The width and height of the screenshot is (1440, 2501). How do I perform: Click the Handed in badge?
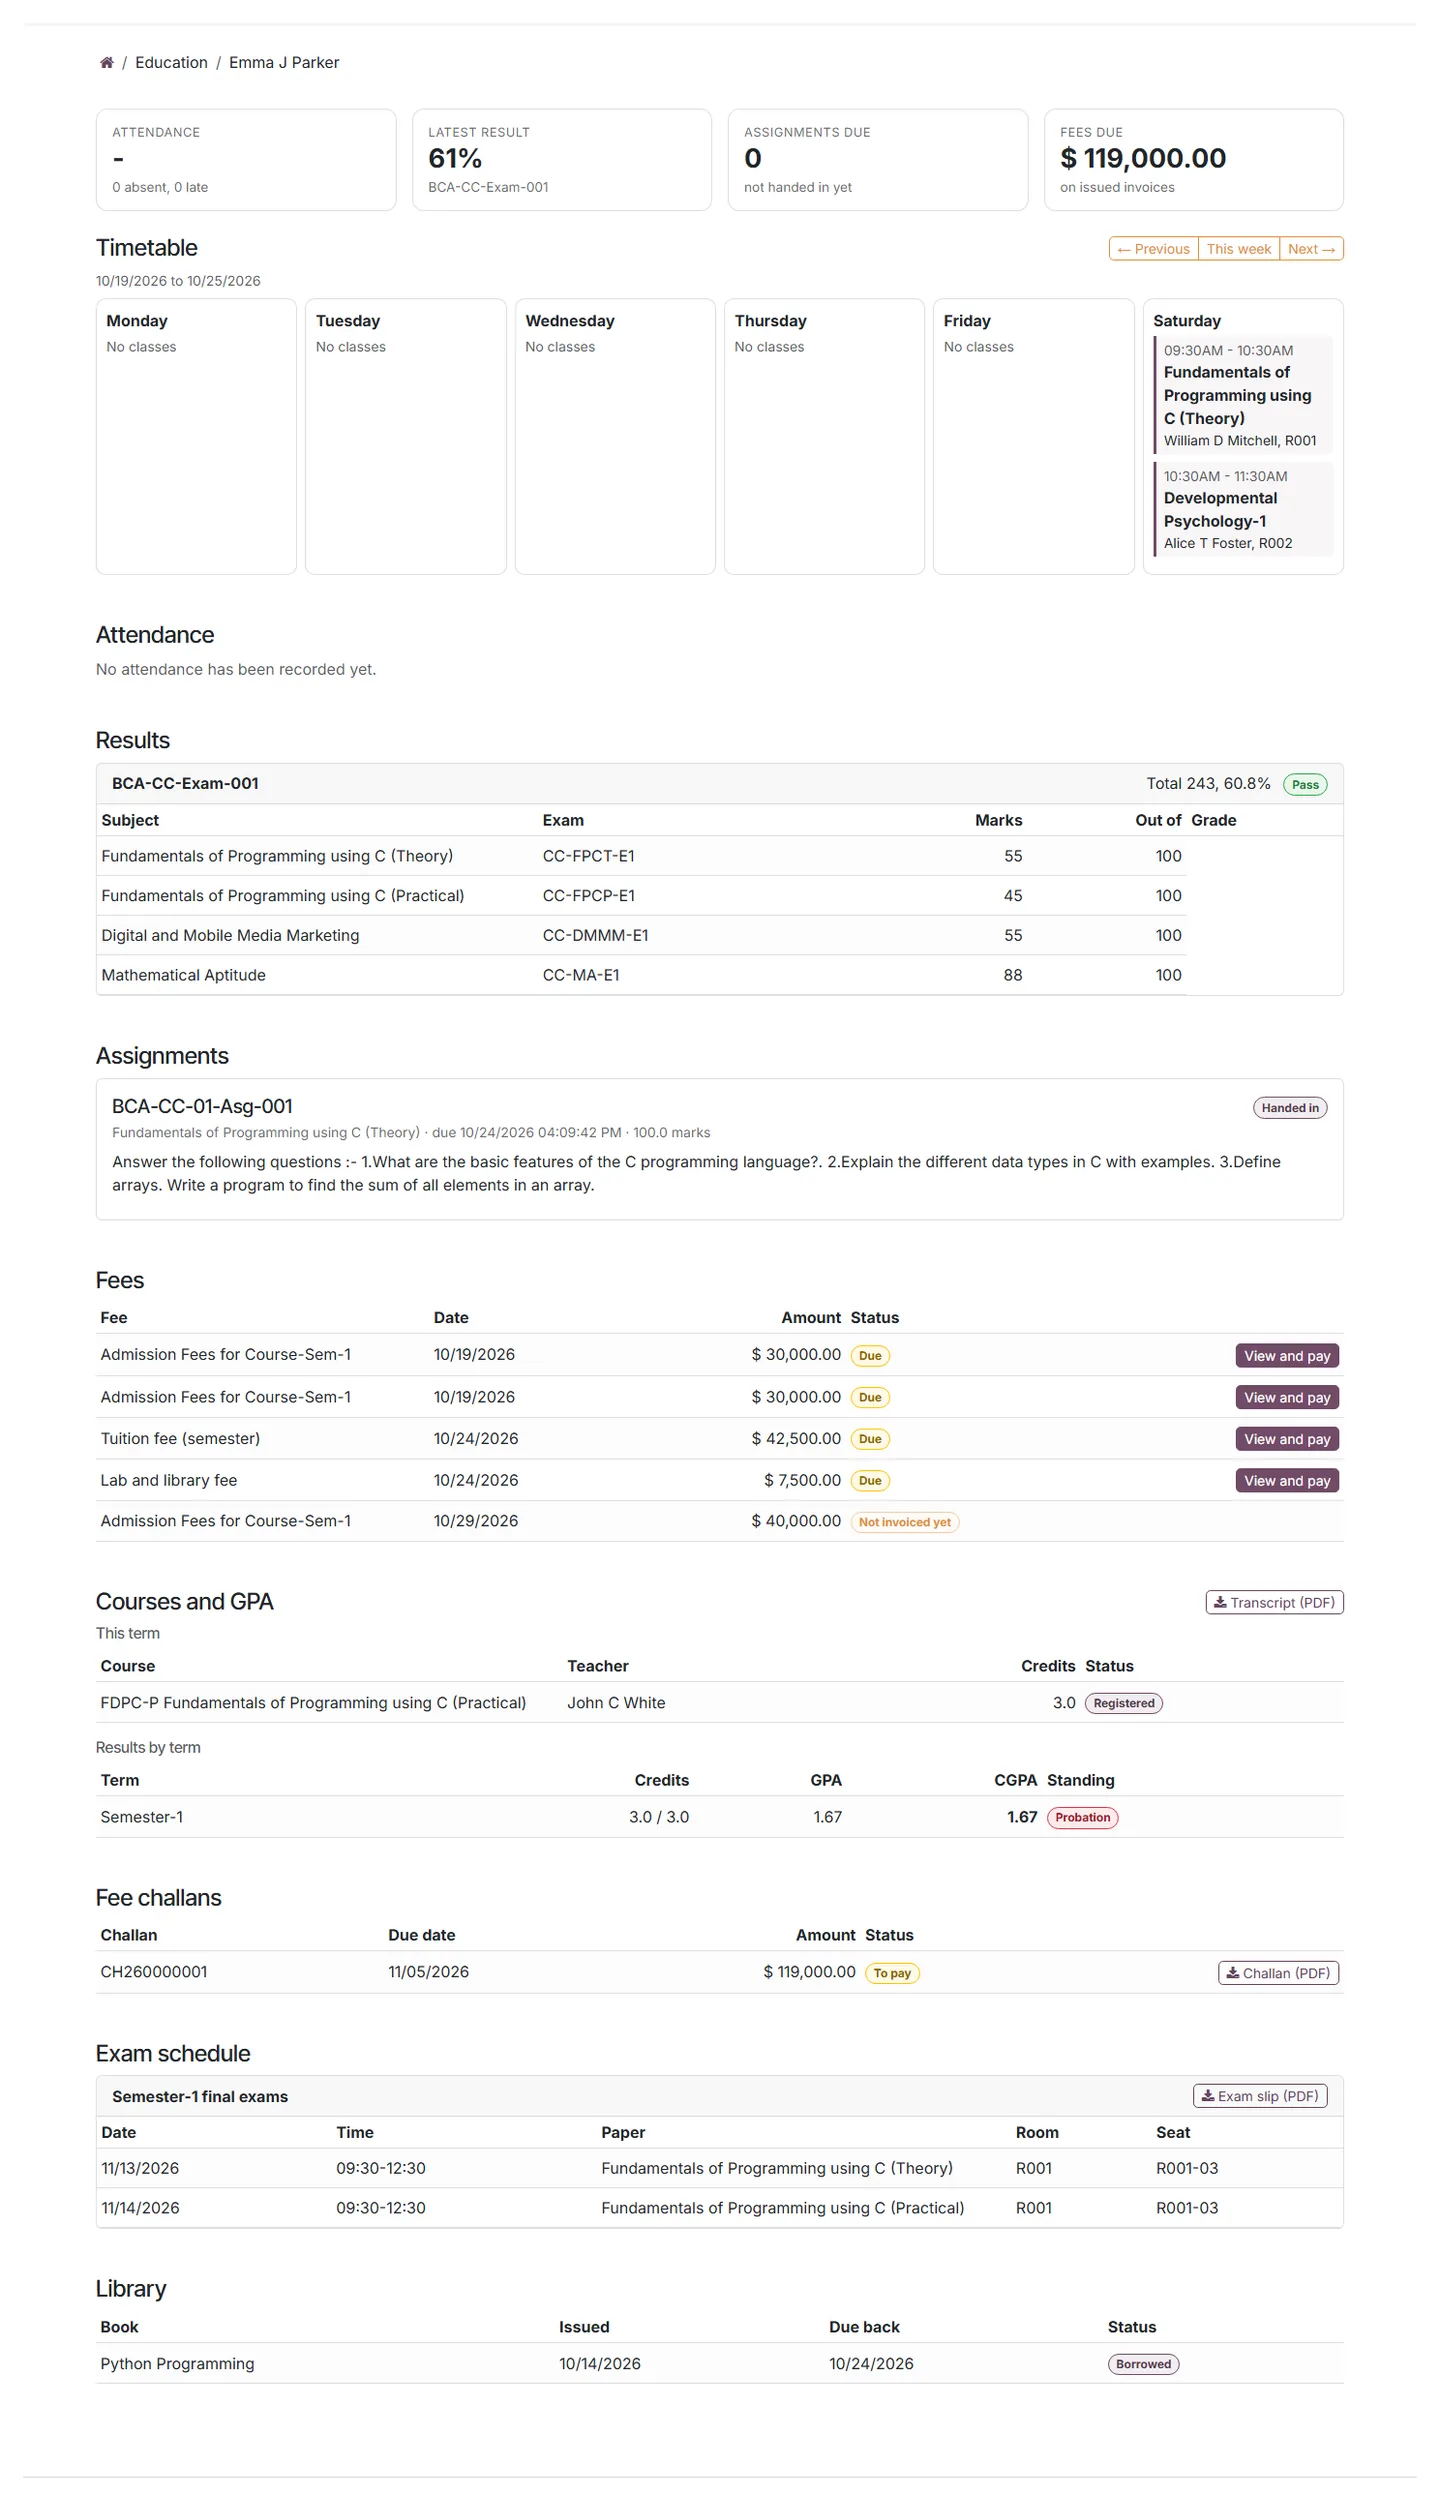point(1290,1108)
